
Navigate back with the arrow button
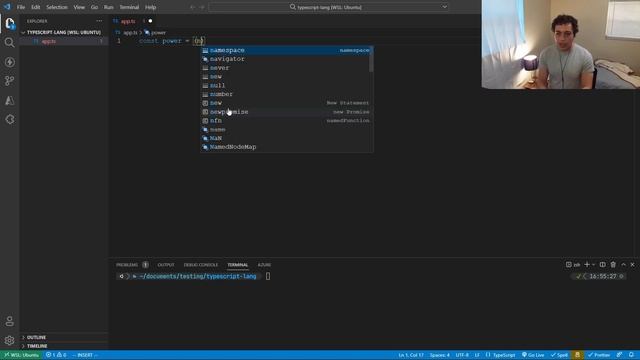[x=193, y=7]
